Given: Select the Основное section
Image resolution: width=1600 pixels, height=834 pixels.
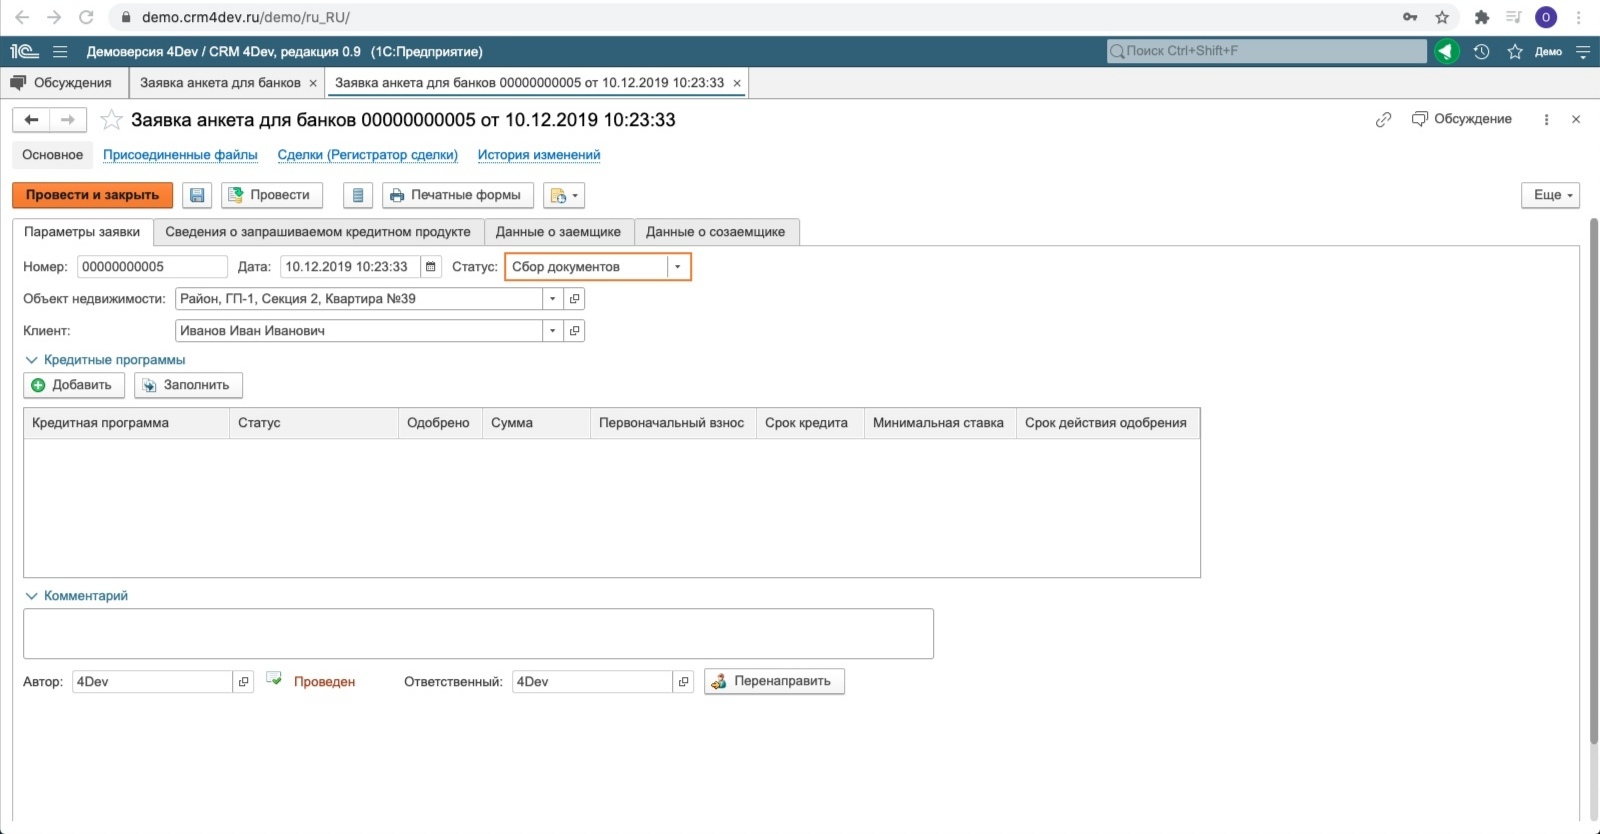Looking at the screenshot, I should click(53, 155).
